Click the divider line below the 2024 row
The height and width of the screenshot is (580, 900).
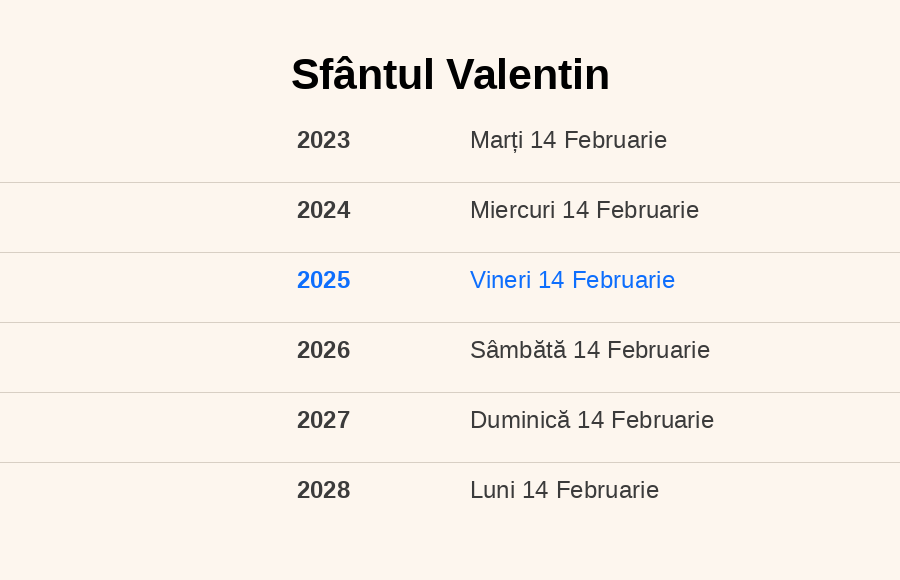coord(450,253)
